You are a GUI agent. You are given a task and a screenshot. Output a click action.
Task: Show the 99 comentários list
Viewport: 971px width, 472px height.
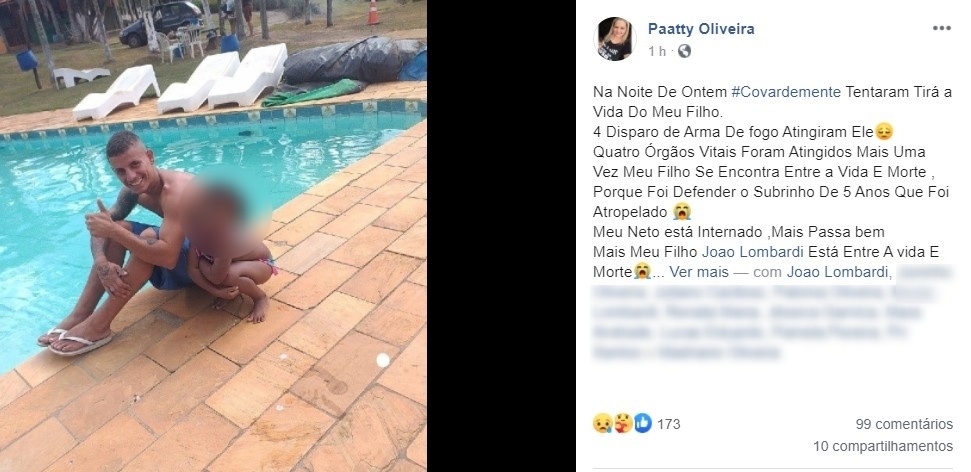point(904,424)
